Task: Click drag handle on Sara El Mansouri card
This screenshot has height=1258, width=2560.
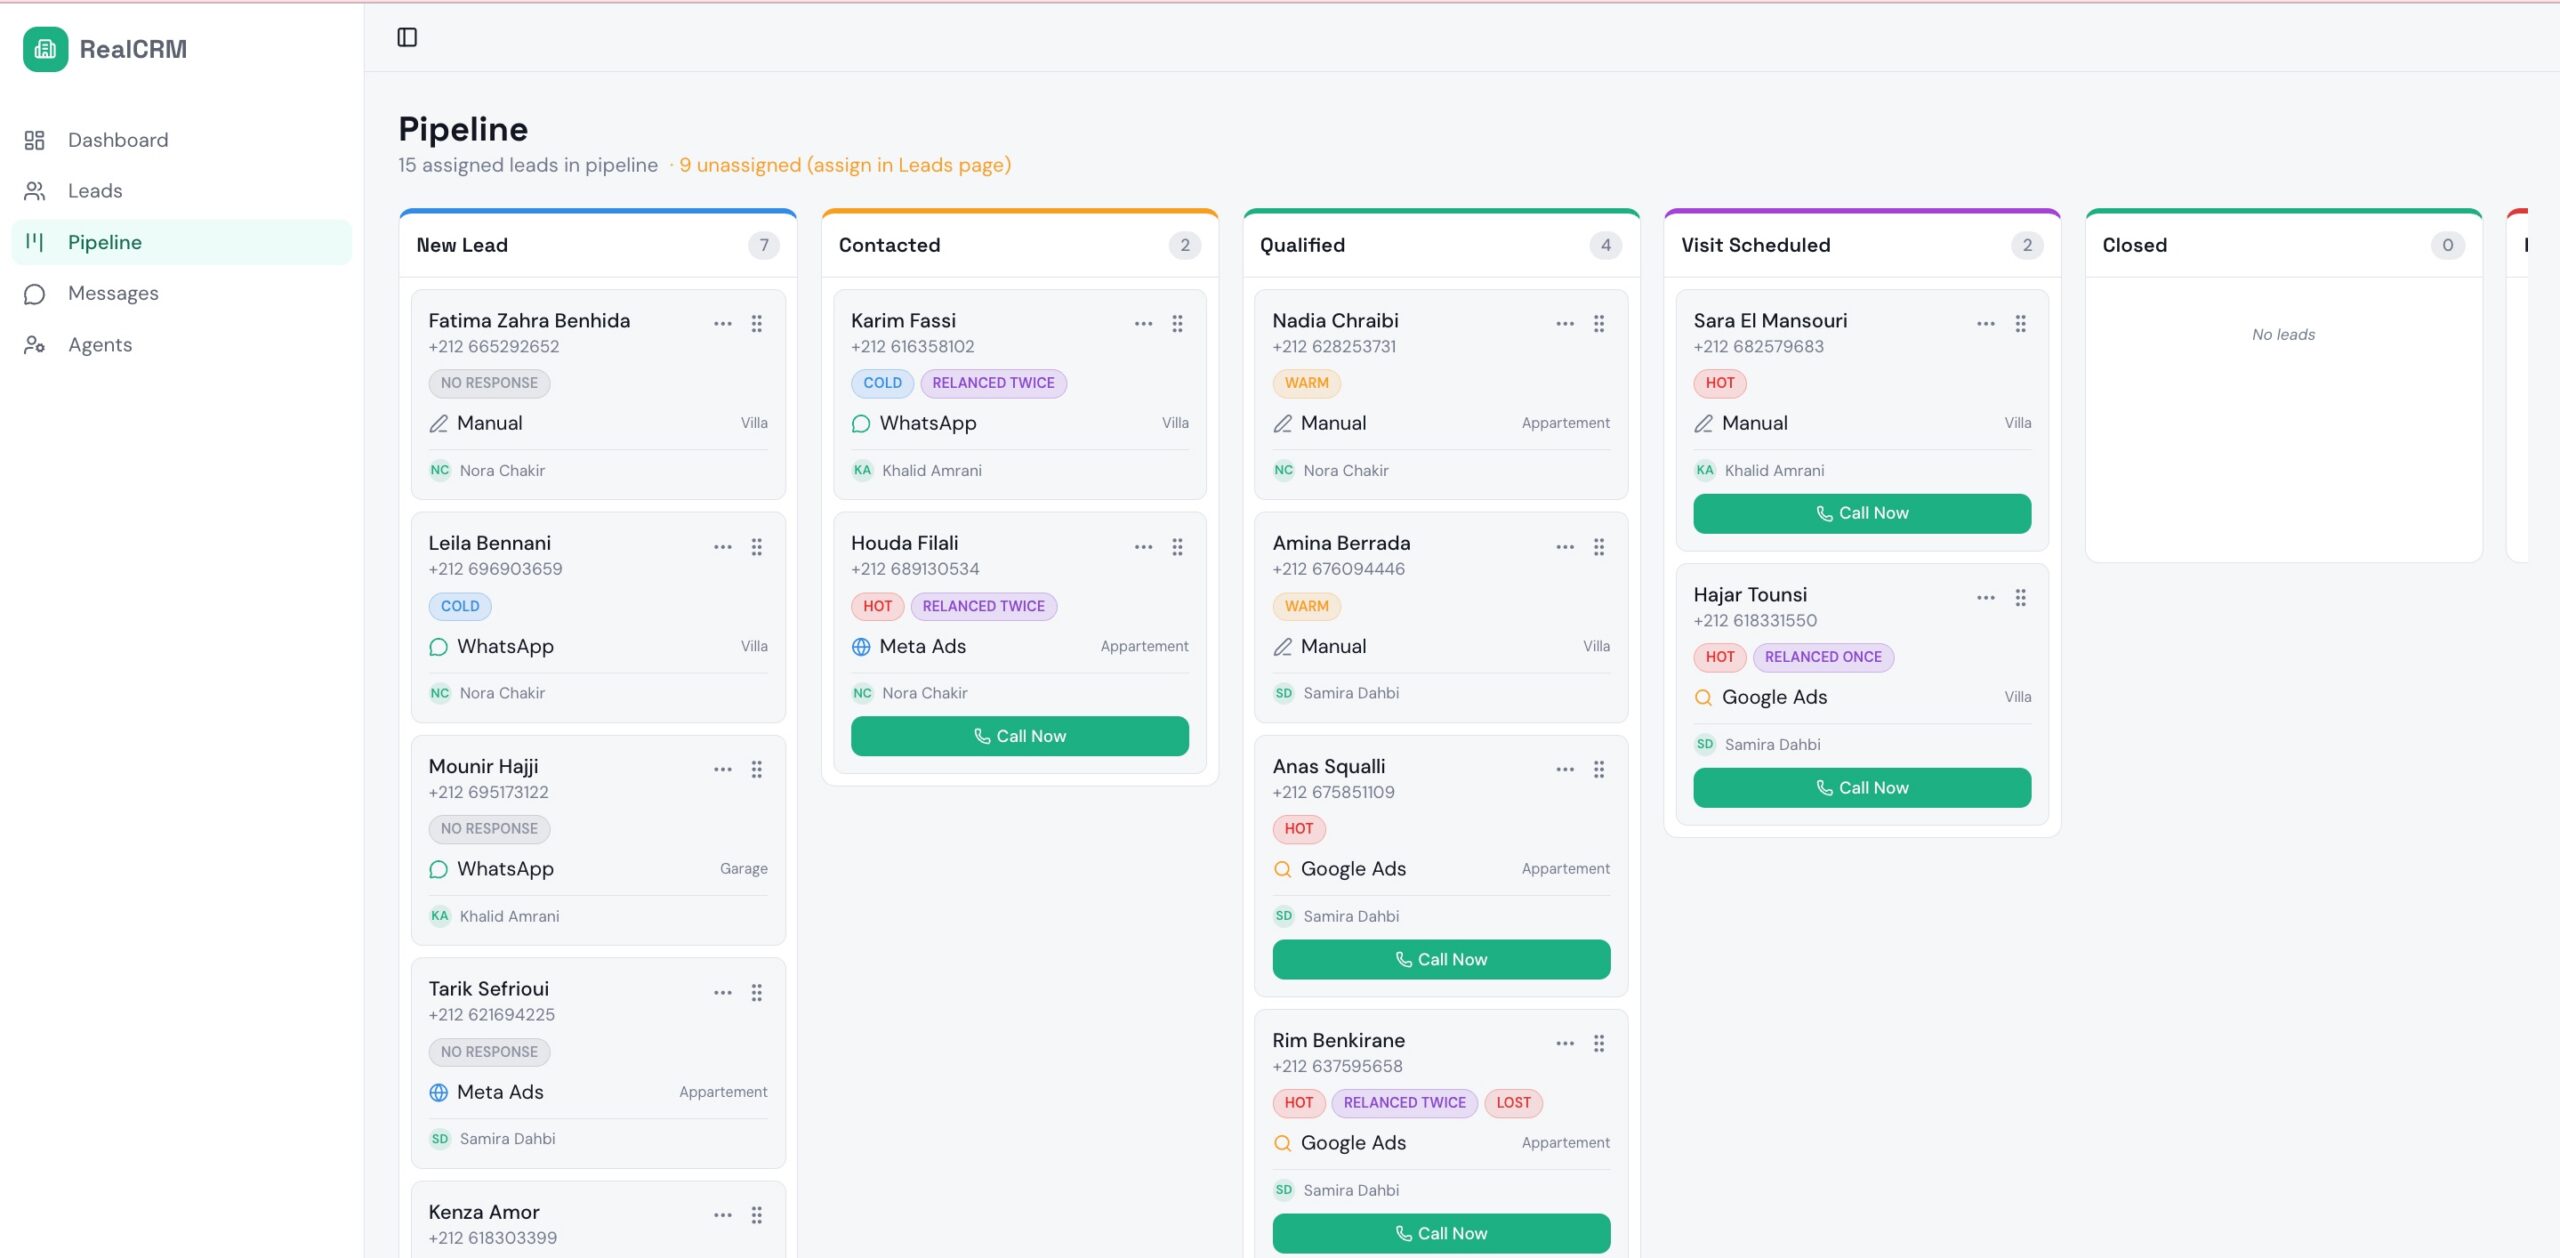Action: [x=2020, y=324]
